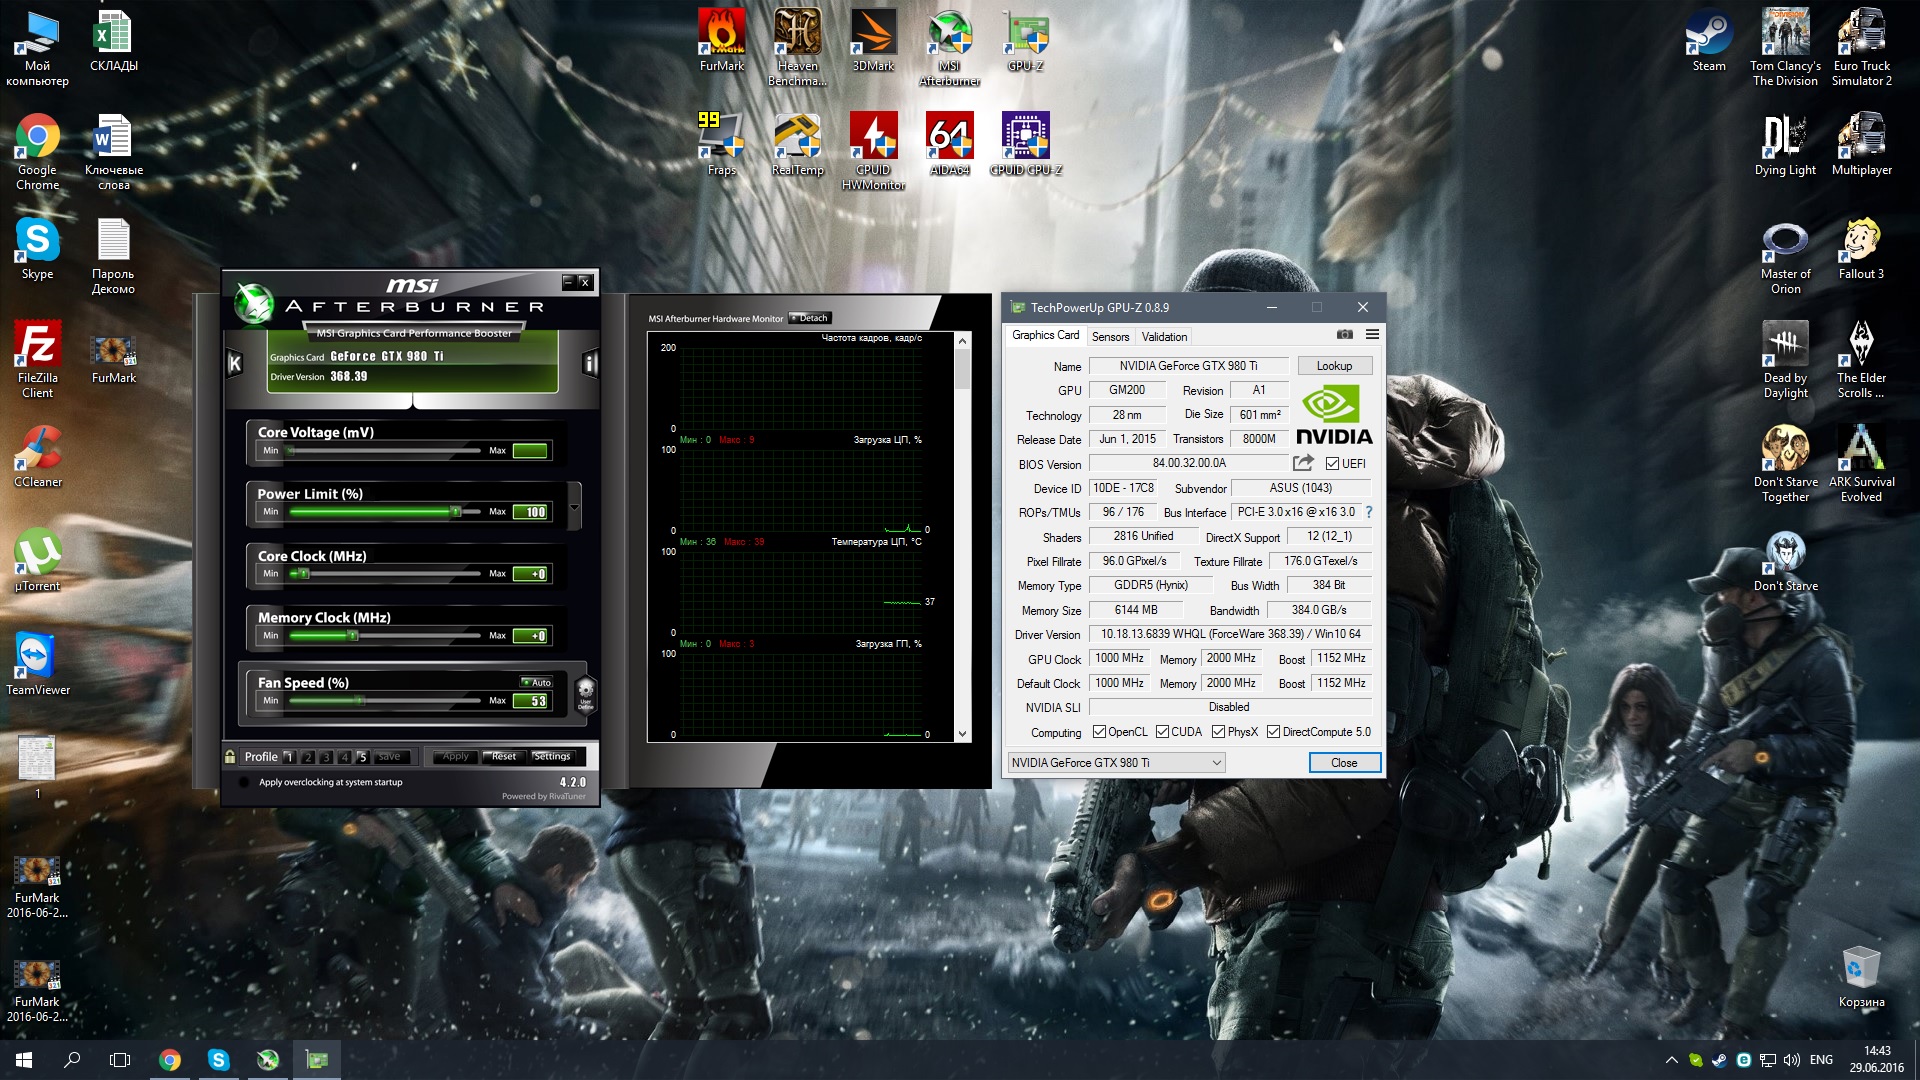Click the fan User Define gear icon
Screen dimensions: 1920x1080
[x=586, y=692]
